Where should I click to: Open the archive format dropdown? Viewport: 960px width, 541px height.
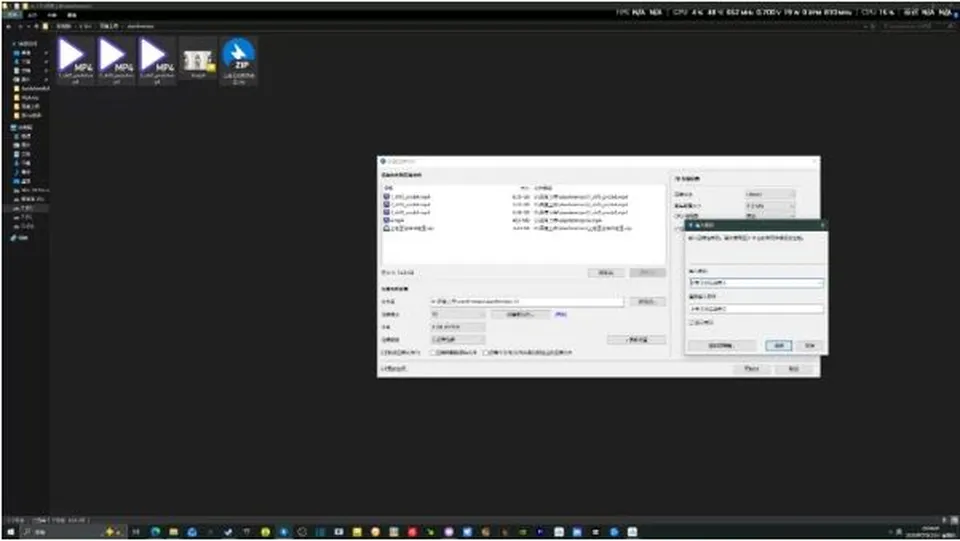(x=457, y=315)
